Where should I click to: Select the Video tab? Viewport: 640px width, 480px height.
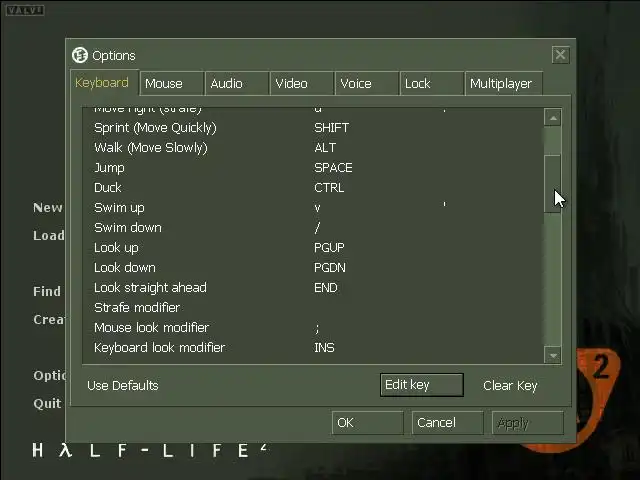(302, 84)
